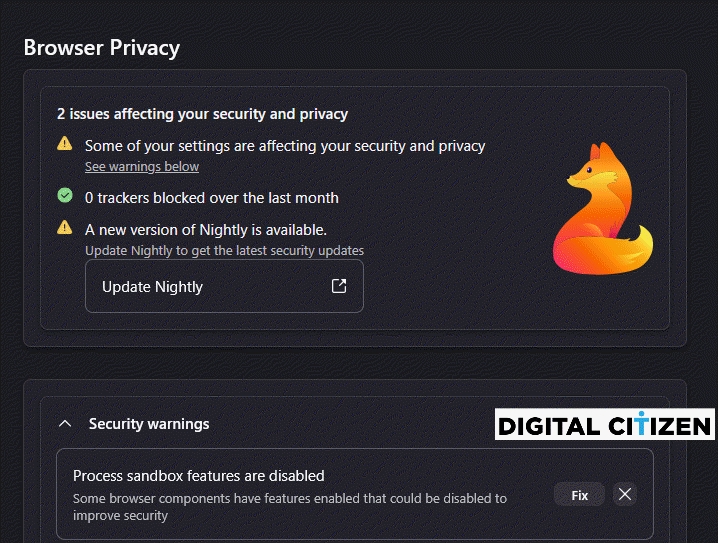718x543 pixels.
Task: Click the warning triangle next to Nightly update notice
Action: coord(65,227)
